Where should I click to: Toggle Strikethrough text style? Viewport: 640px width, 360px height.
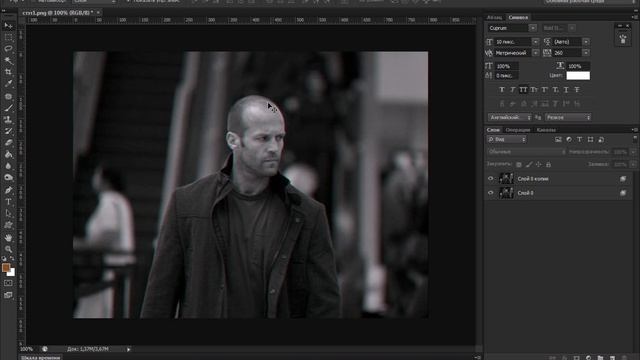pyautogui.click(x=577, y=90)
